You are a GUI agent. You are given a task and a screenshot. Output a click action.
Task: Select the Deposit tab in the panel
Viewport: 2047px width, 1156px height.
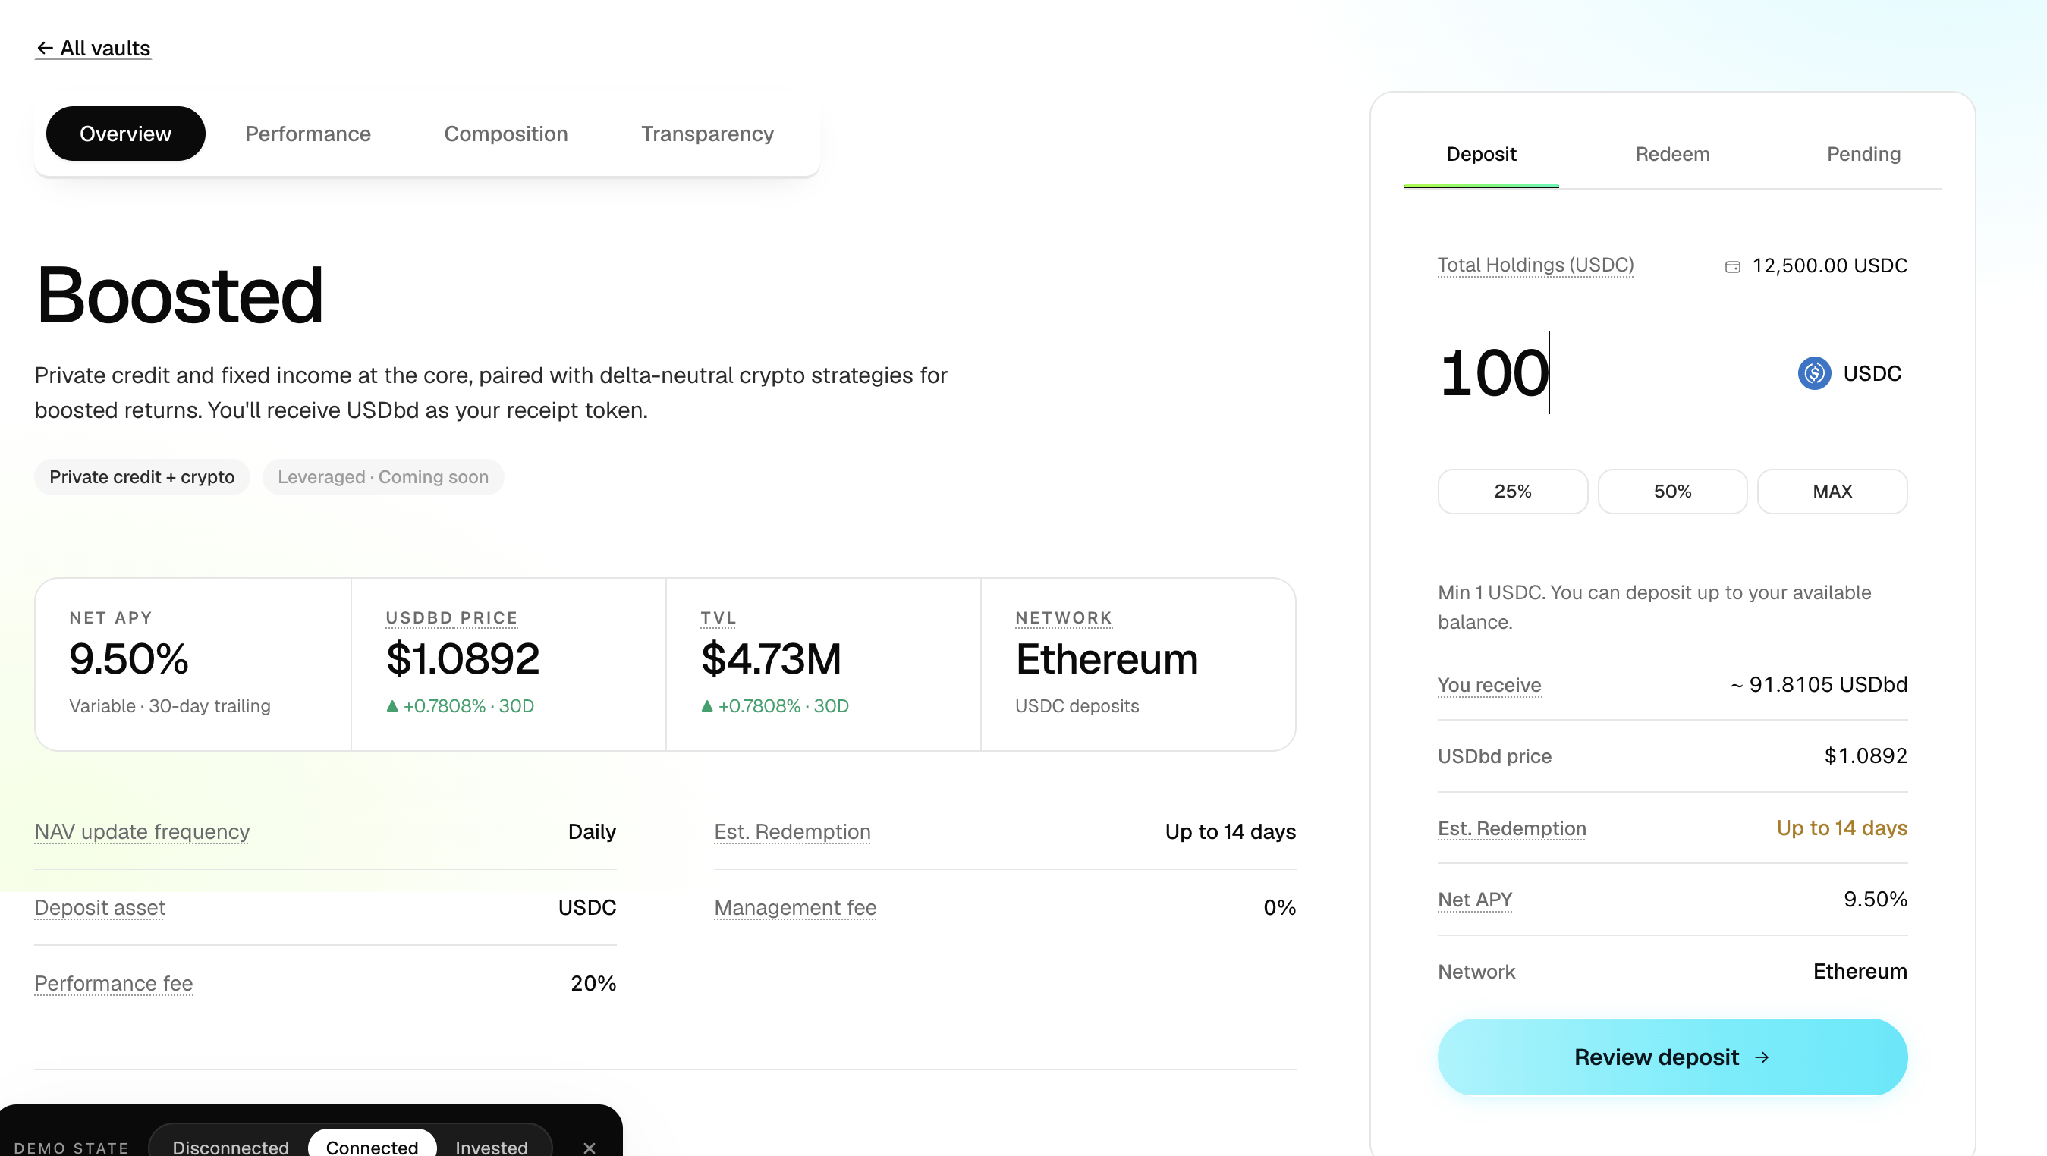tap(1481, 154)
